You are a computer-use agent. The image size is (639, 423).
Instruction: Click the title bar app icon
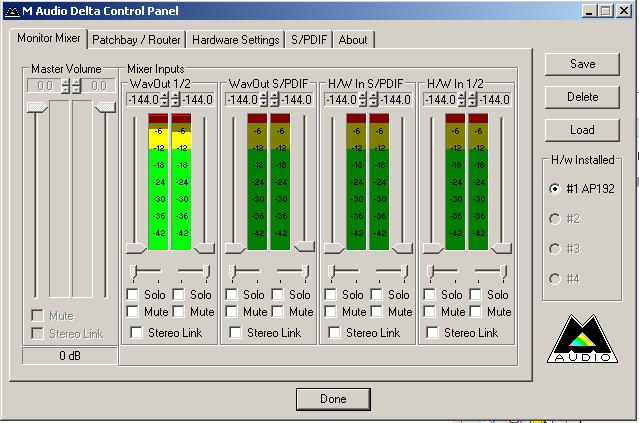[x=11, y=11]
